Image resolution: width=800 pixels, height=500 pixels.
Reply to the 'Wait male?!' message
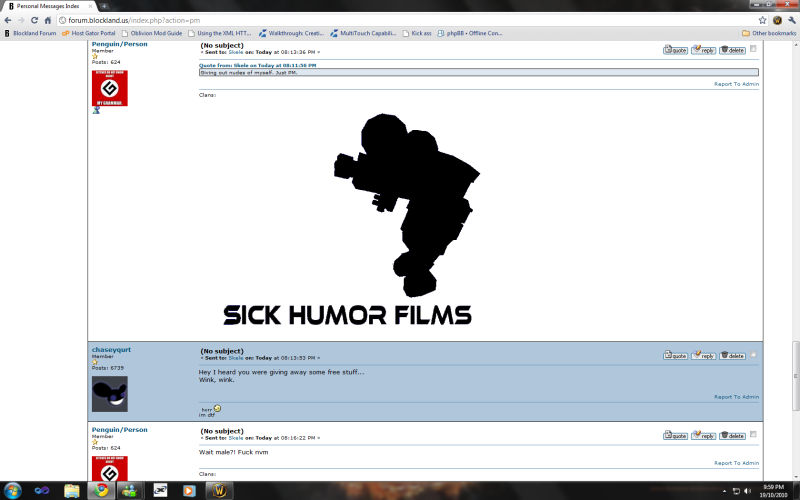(x=704, y=436)
